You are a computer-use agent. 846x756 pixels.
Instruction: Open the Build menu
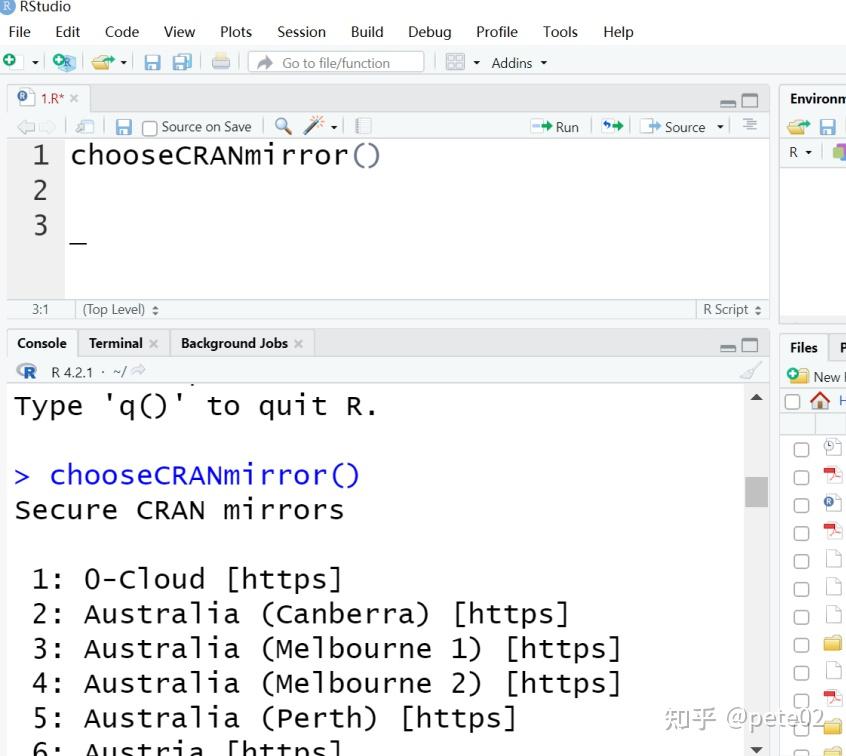367,32
